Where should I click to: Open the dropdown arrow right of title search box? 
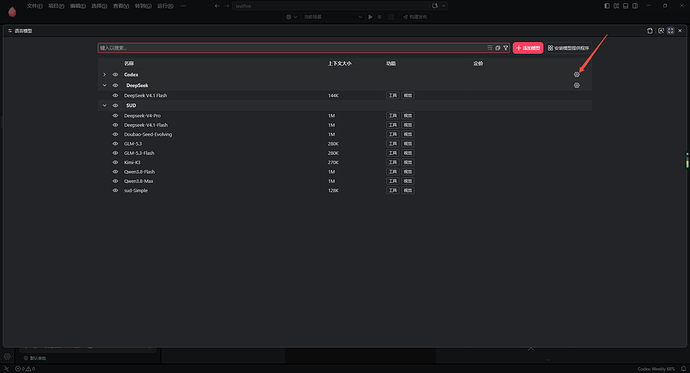coord(444,6)
